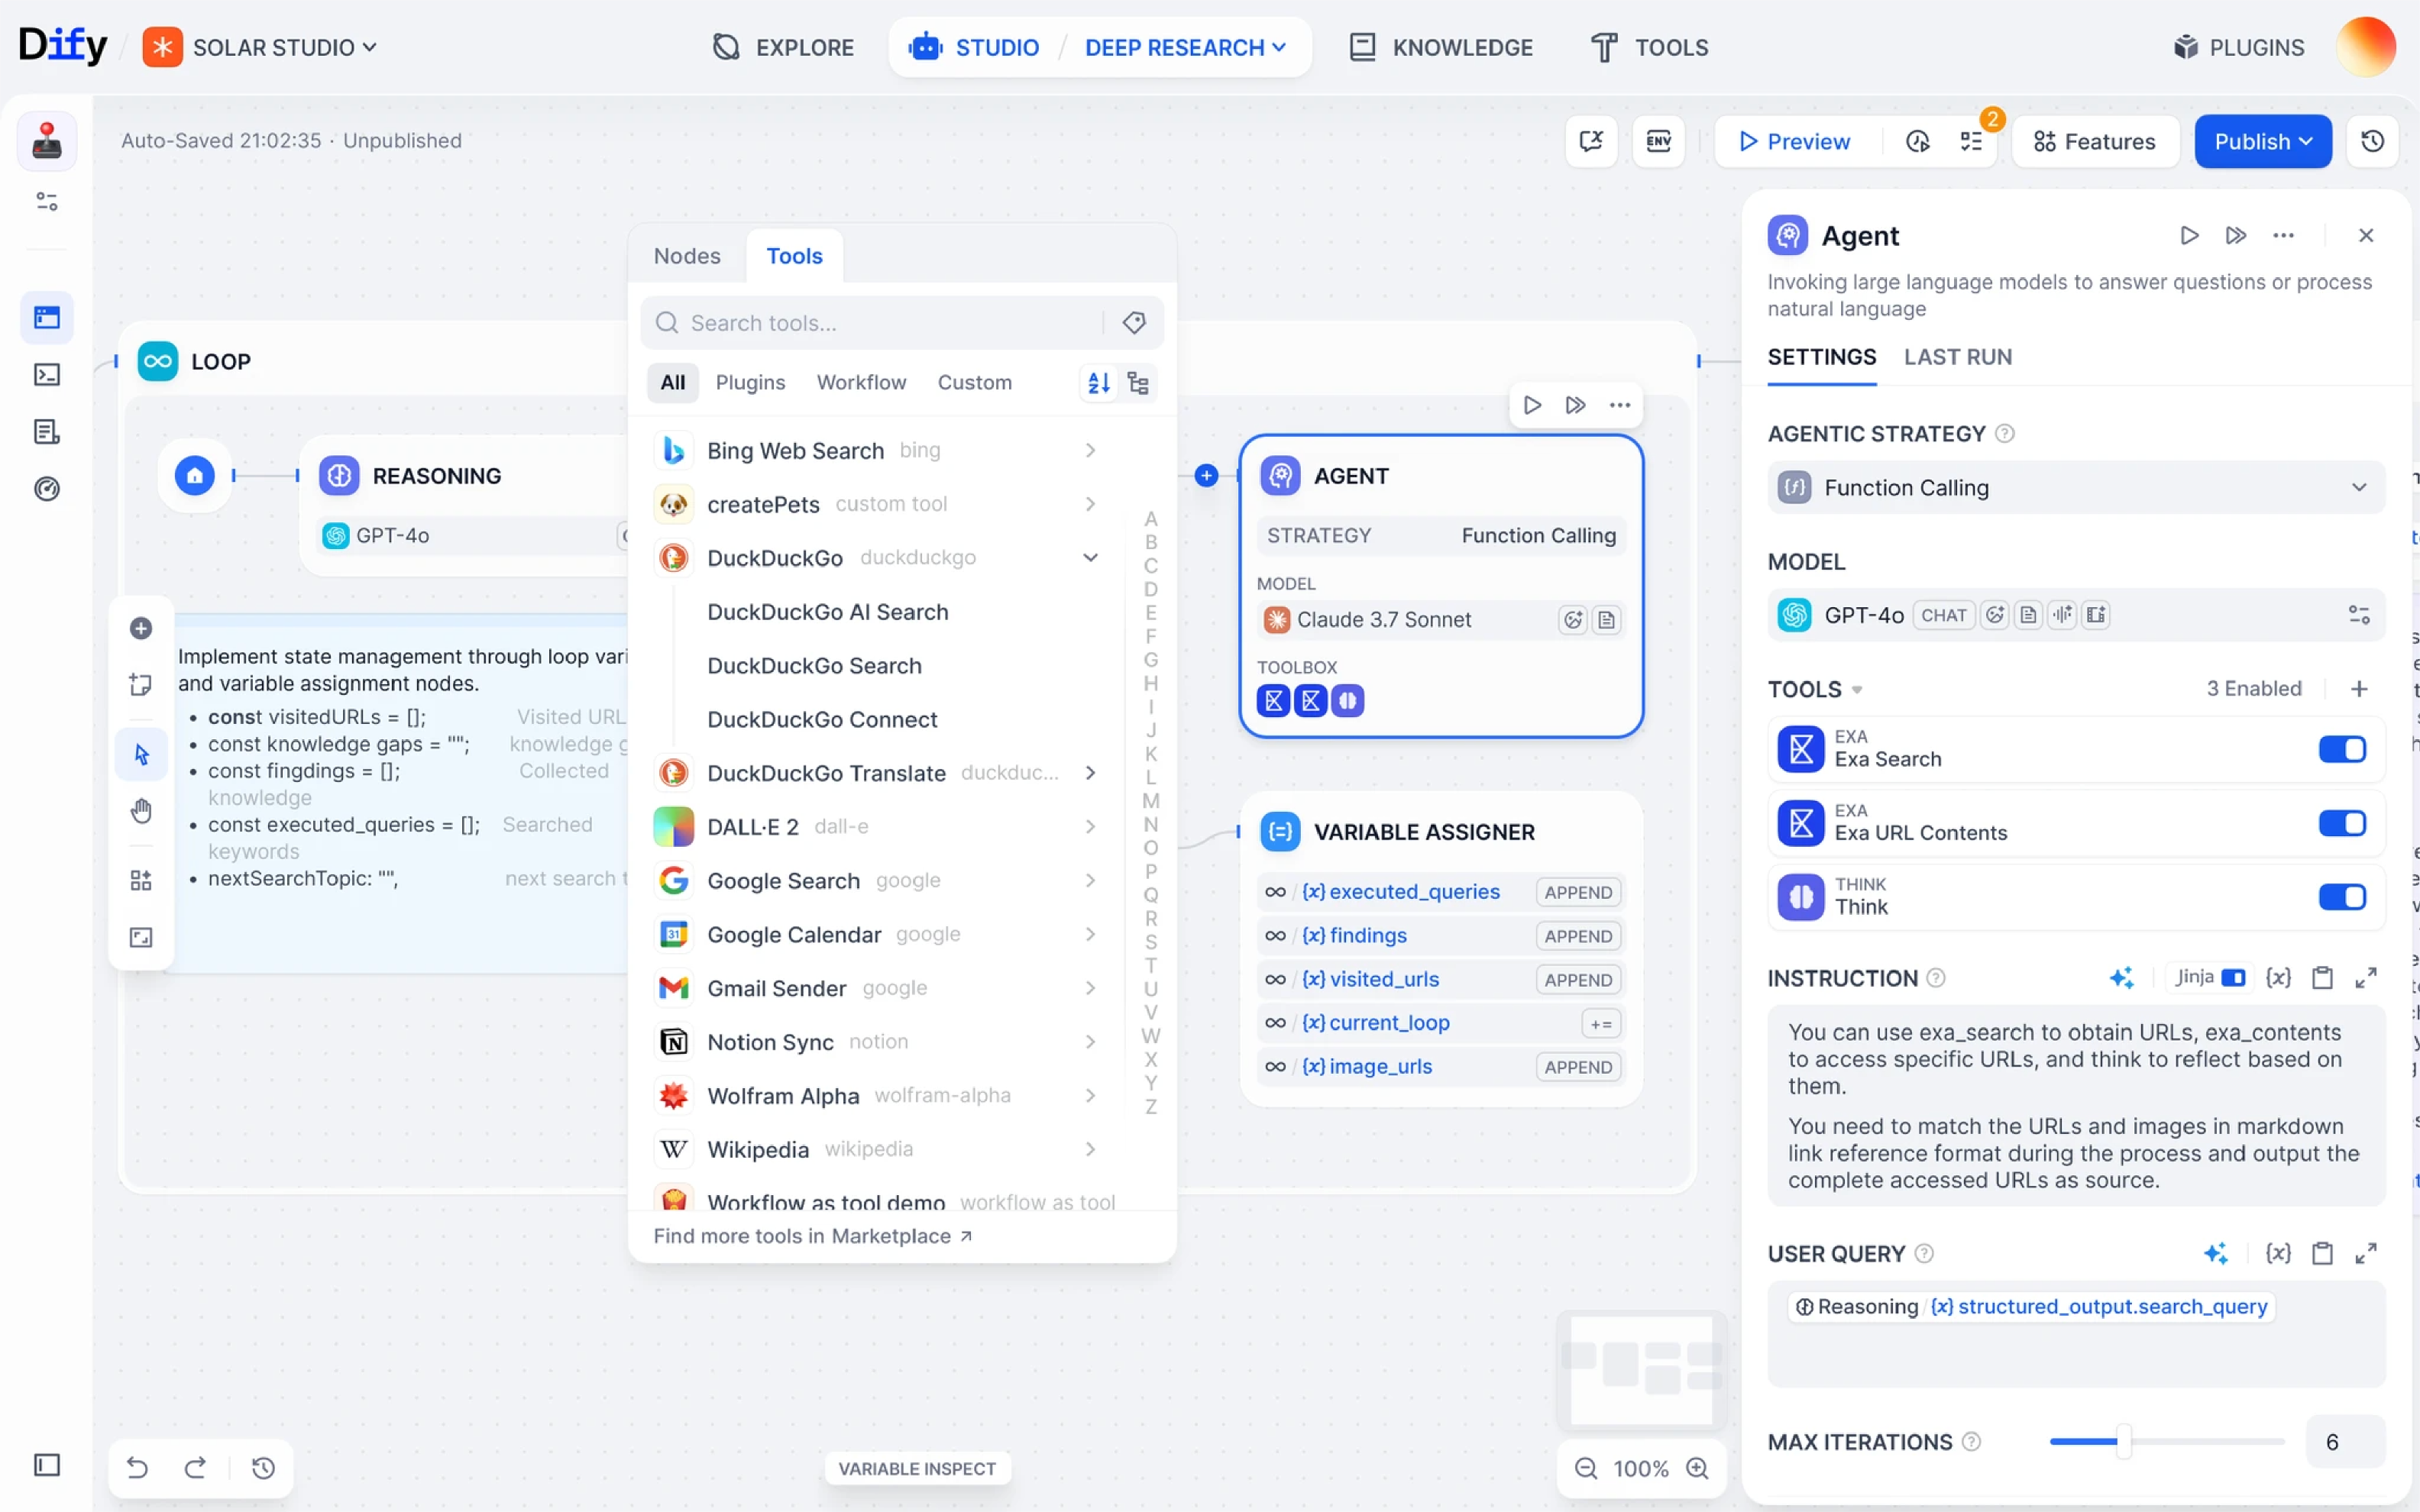2420x1512 pixels.
Task: Collapse the DuckDuckGo tool group
Action: (1090, 557)
